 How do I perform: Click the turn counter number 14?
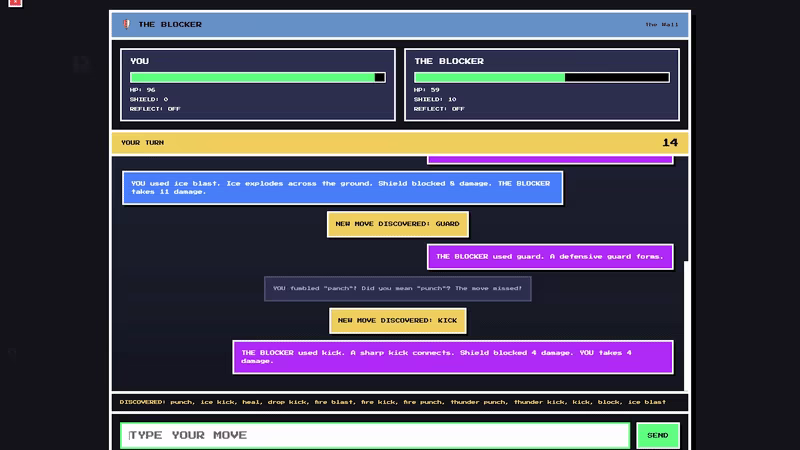670,143
